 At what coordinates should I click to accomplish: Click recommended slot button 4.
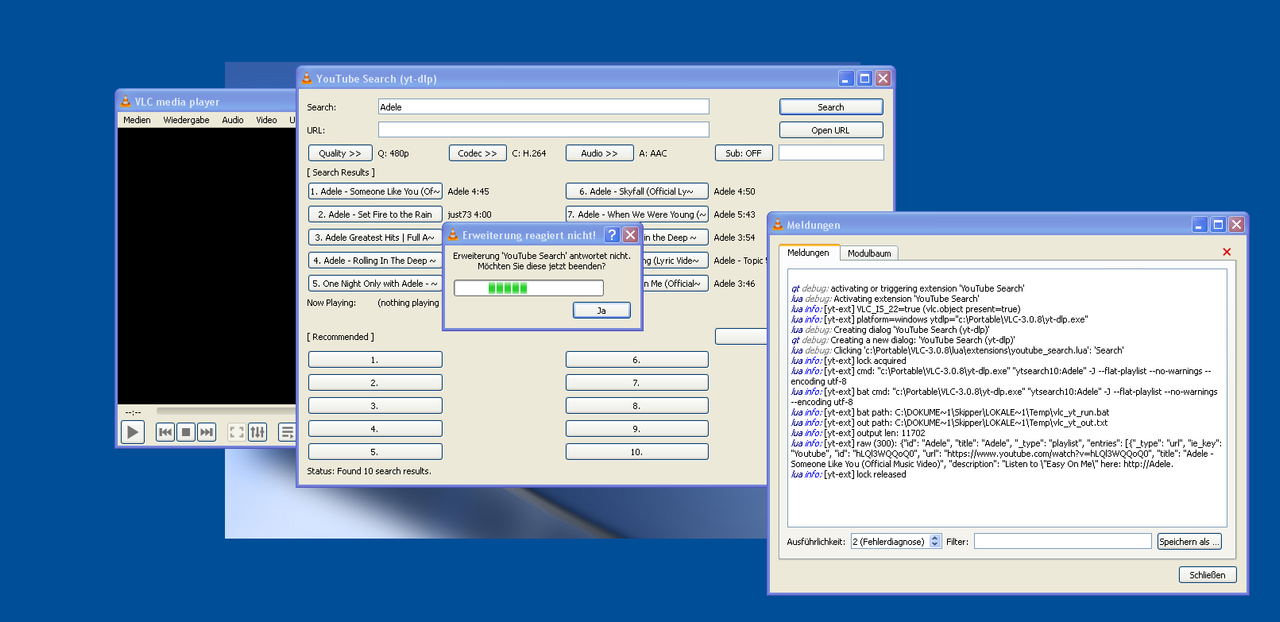tap(375, 428)
